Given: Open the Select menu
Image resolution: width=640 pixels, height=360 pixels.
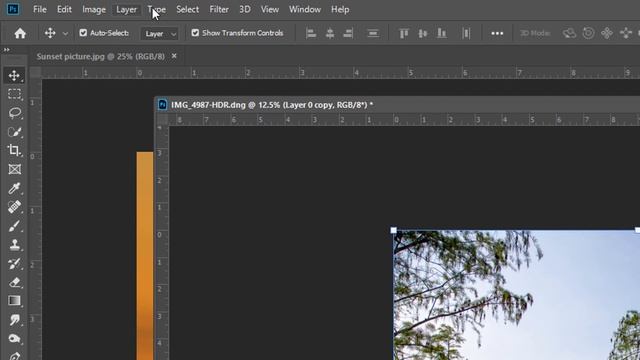Looking at the screenshot, I should click(187, 9).
